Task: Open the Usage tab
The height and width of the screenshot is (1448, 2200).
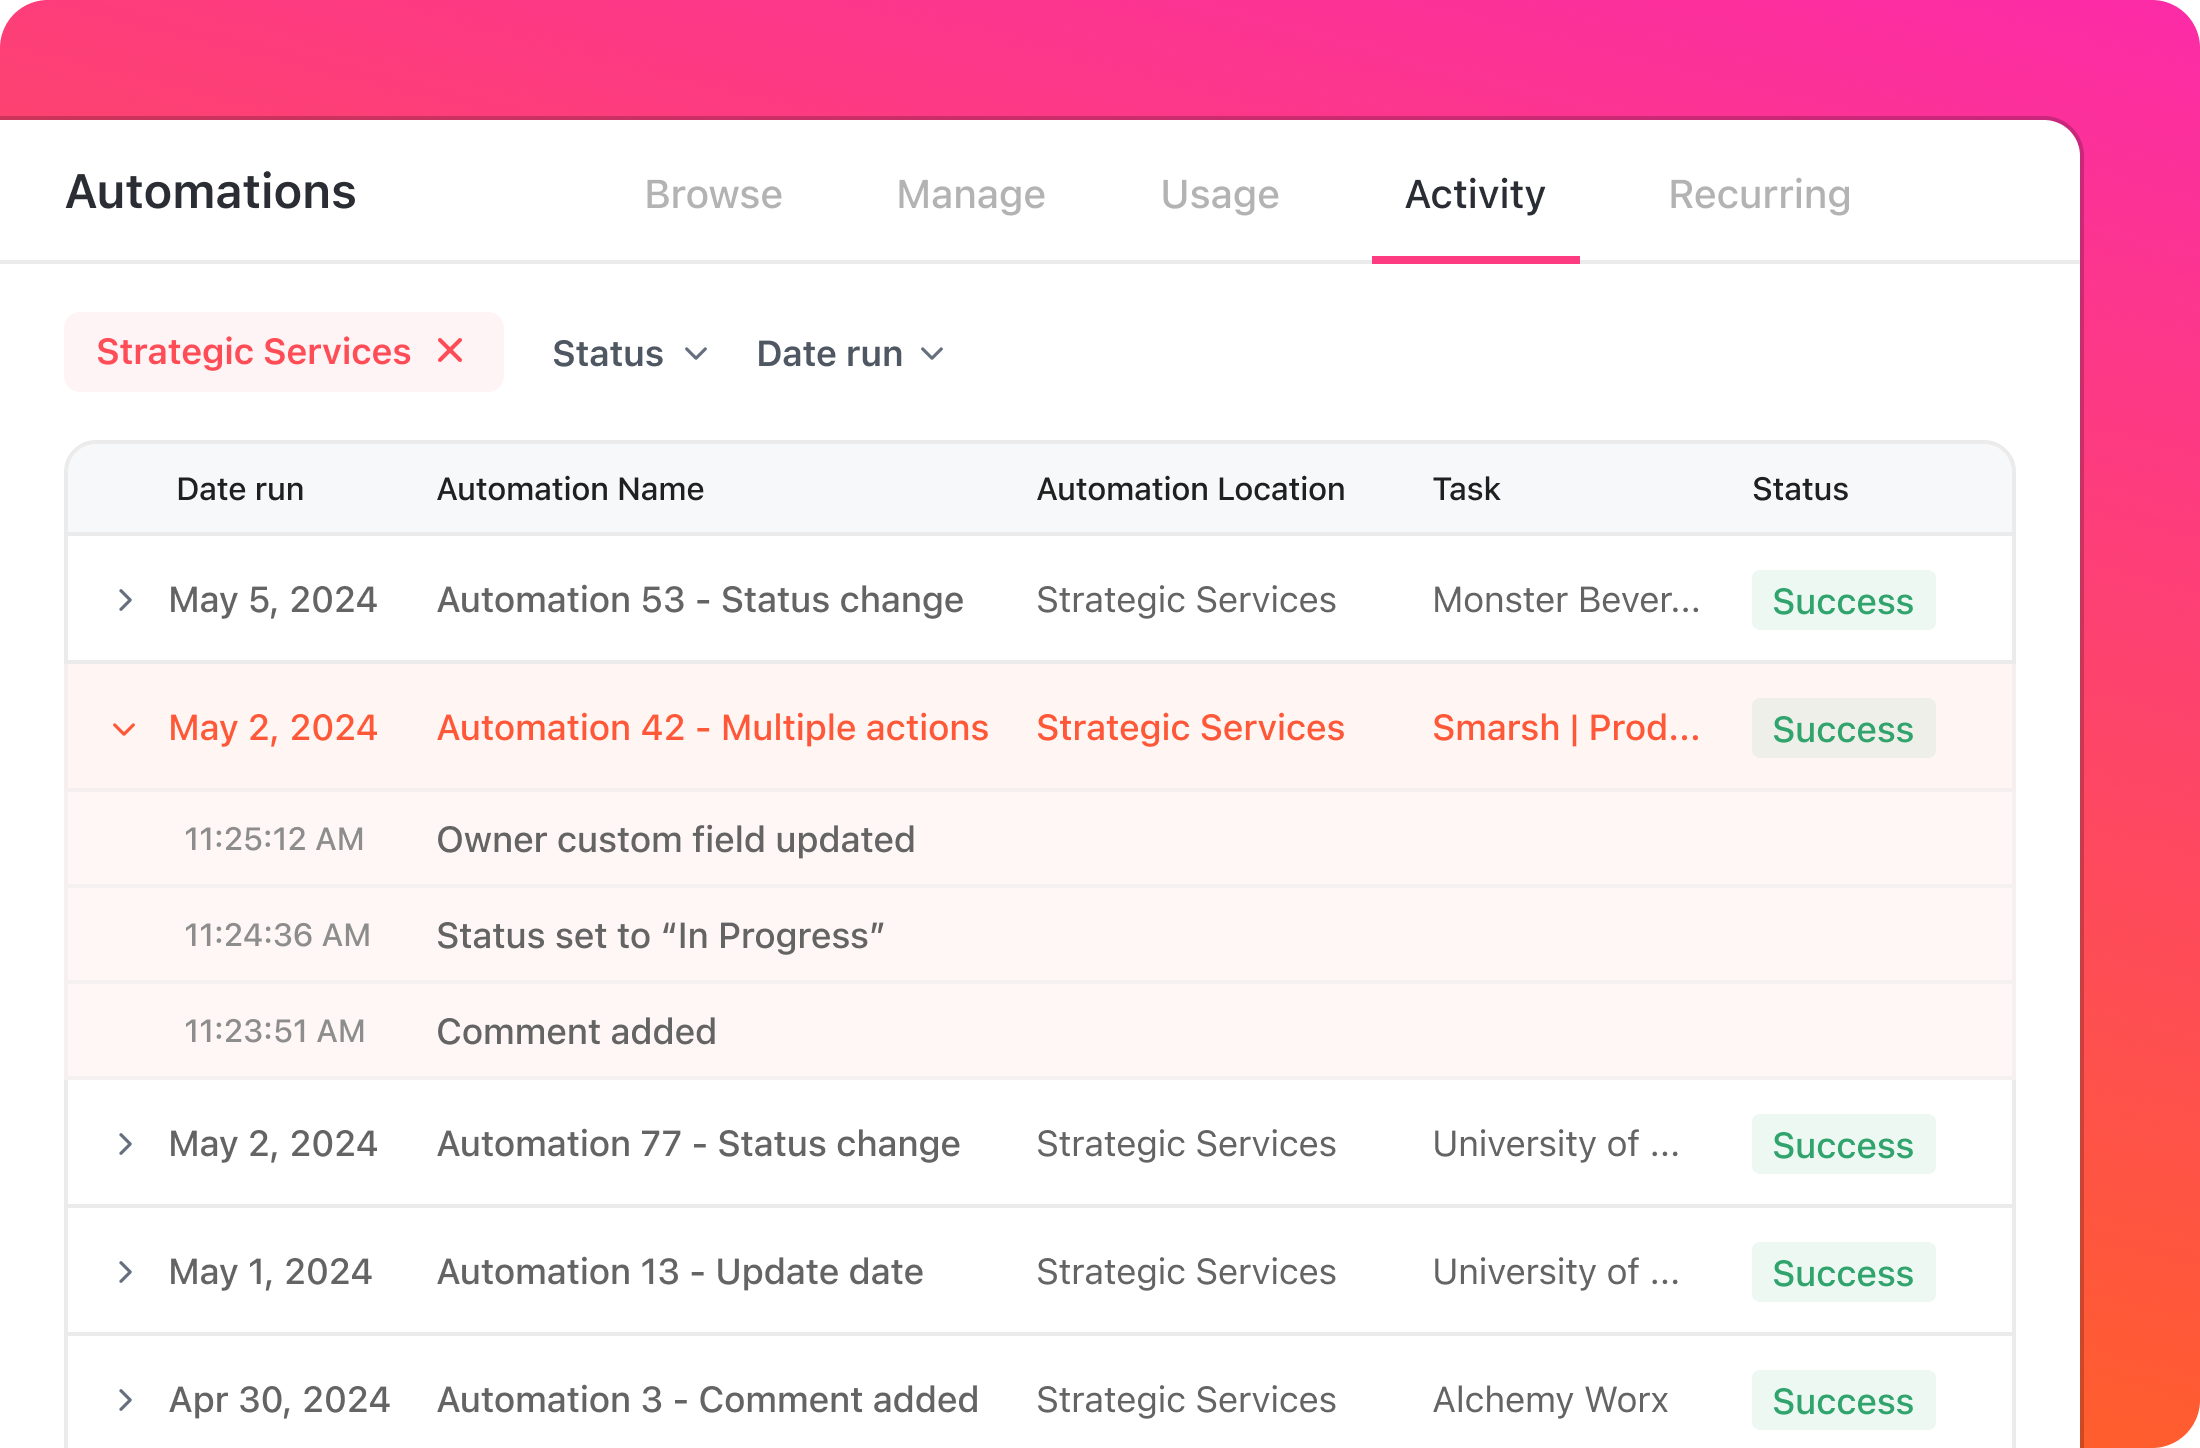Action: tap(1220, 193)
